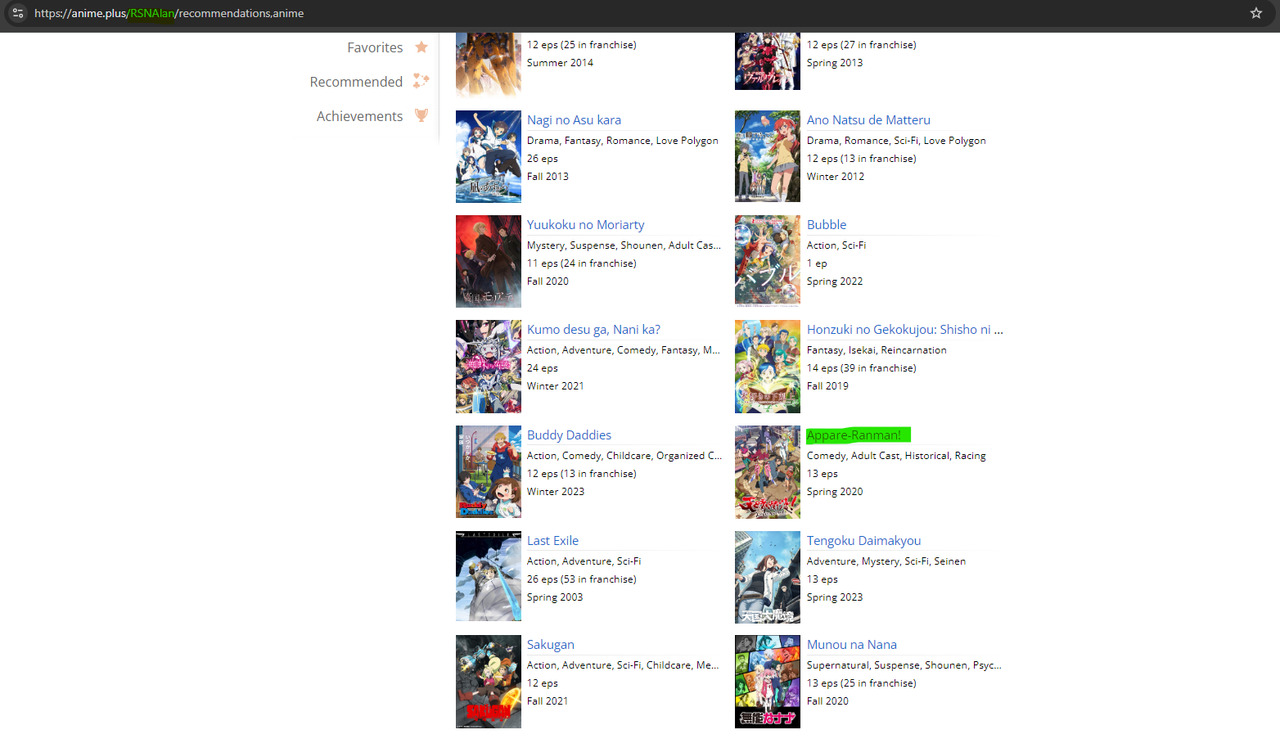
Task: Click the Appare-Ranman! poster thumbnail
Action: click(x=768, y=472)
